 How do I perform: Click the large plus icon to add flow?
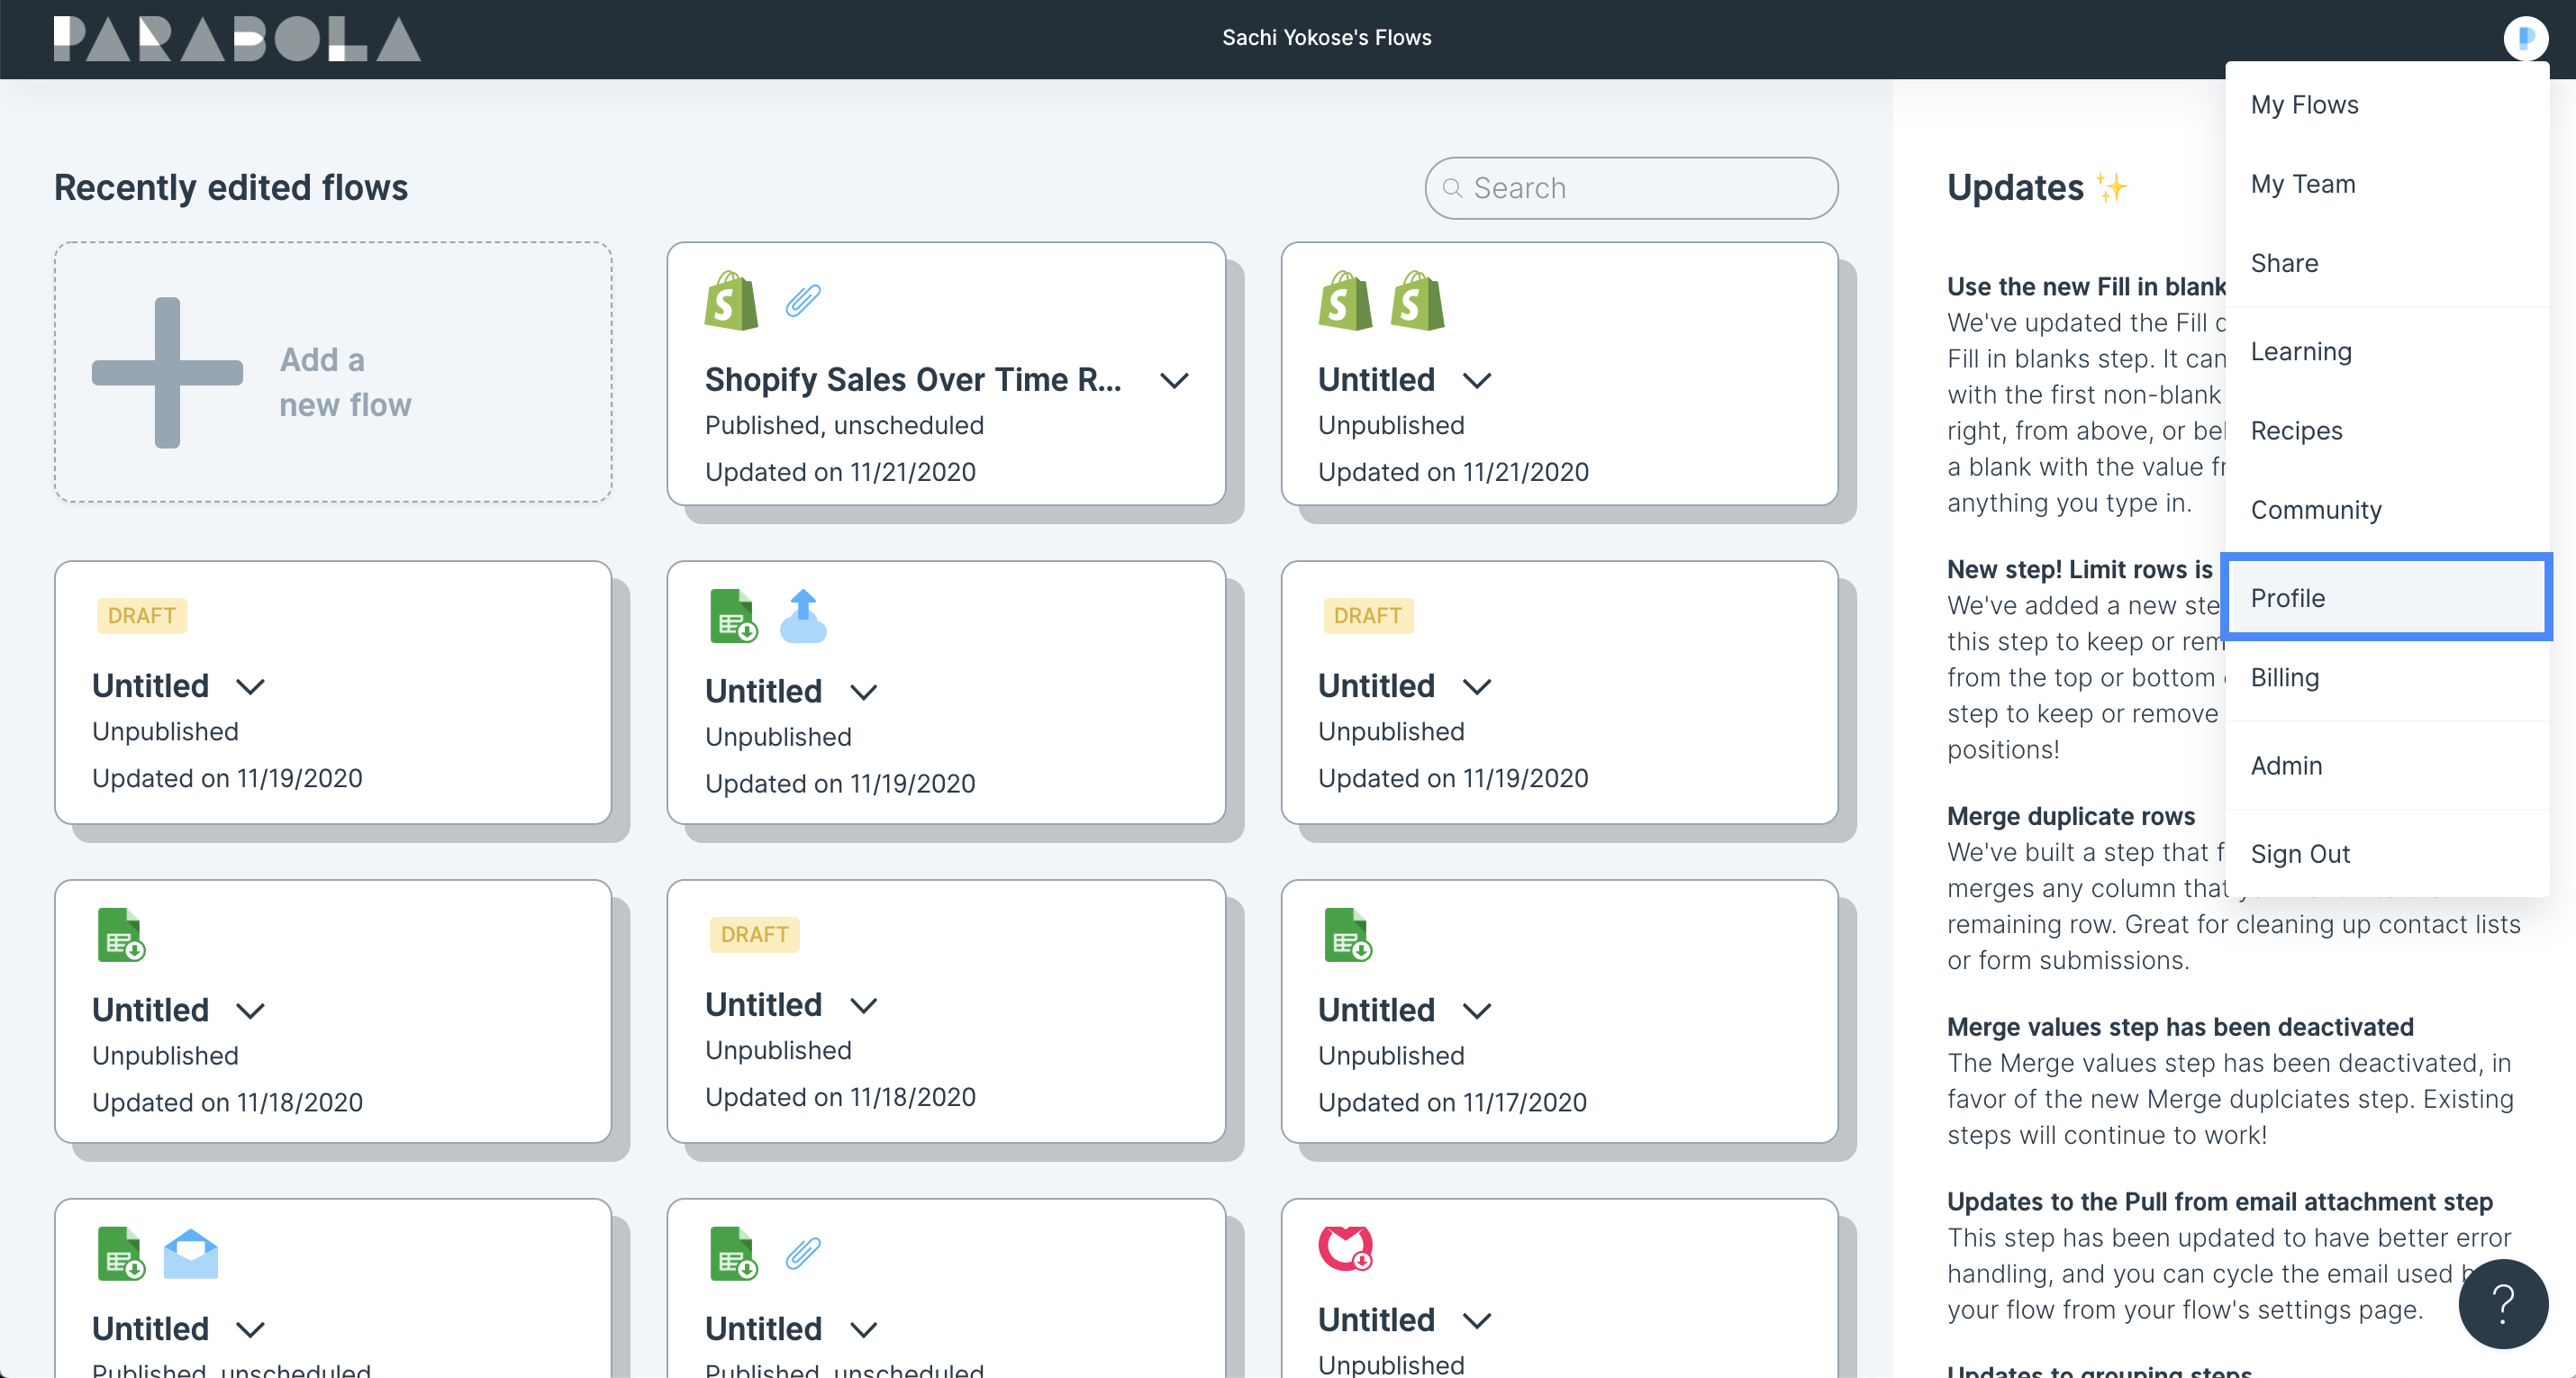point(167,372)
